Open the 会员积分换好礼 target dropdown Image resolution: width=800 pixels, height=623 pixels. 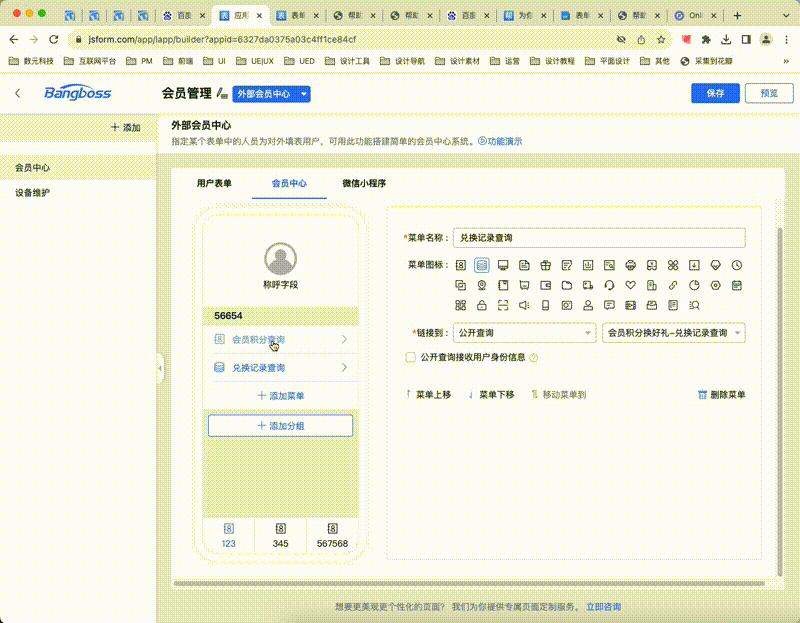pos(674,333)
